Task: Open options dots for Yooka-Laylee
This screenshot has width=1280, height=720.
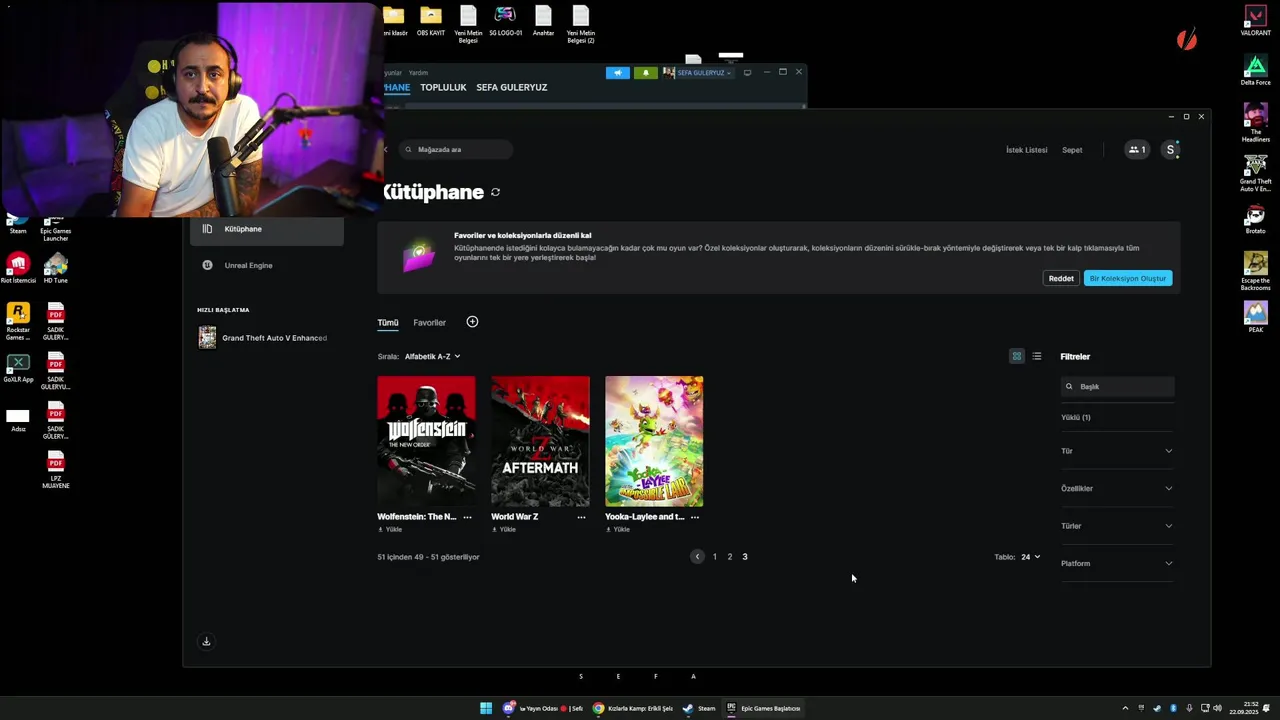Action: (x=695, y=517)
